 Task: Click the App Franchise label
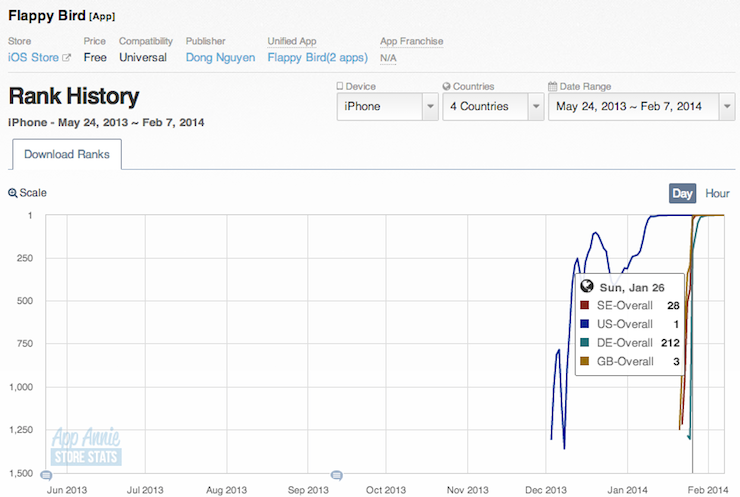(x=412, y=42)
